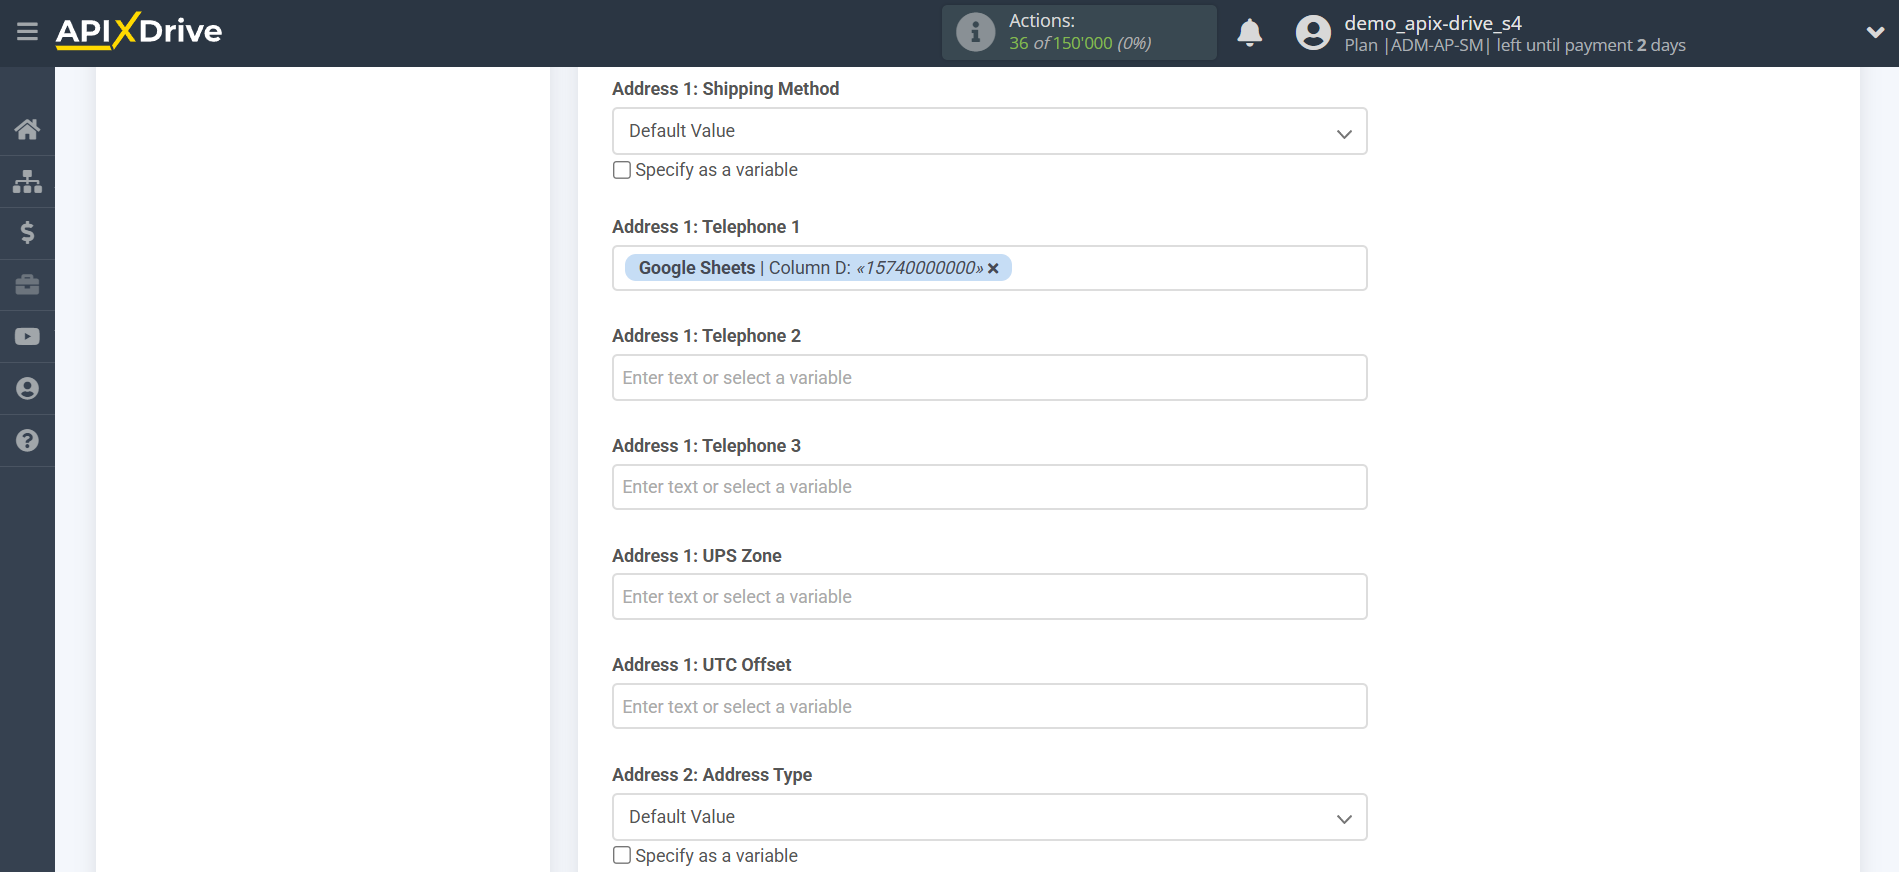Screen dimensions: 1899x872
Task: Click the Address 1 UTC Offset input
Action: tap(989, 706)
